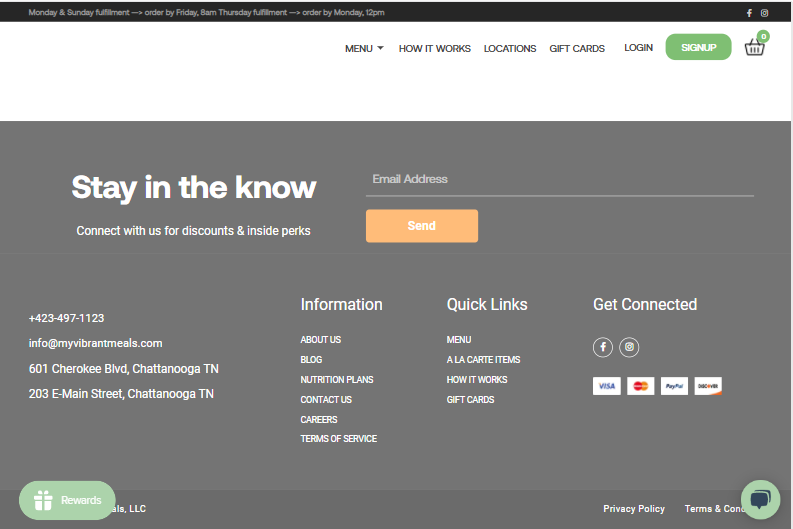Open HOW IT WORKS under Quick Links
Viewport: 793px width, 529px height.
pyautogui.click(x=477, y=380)
